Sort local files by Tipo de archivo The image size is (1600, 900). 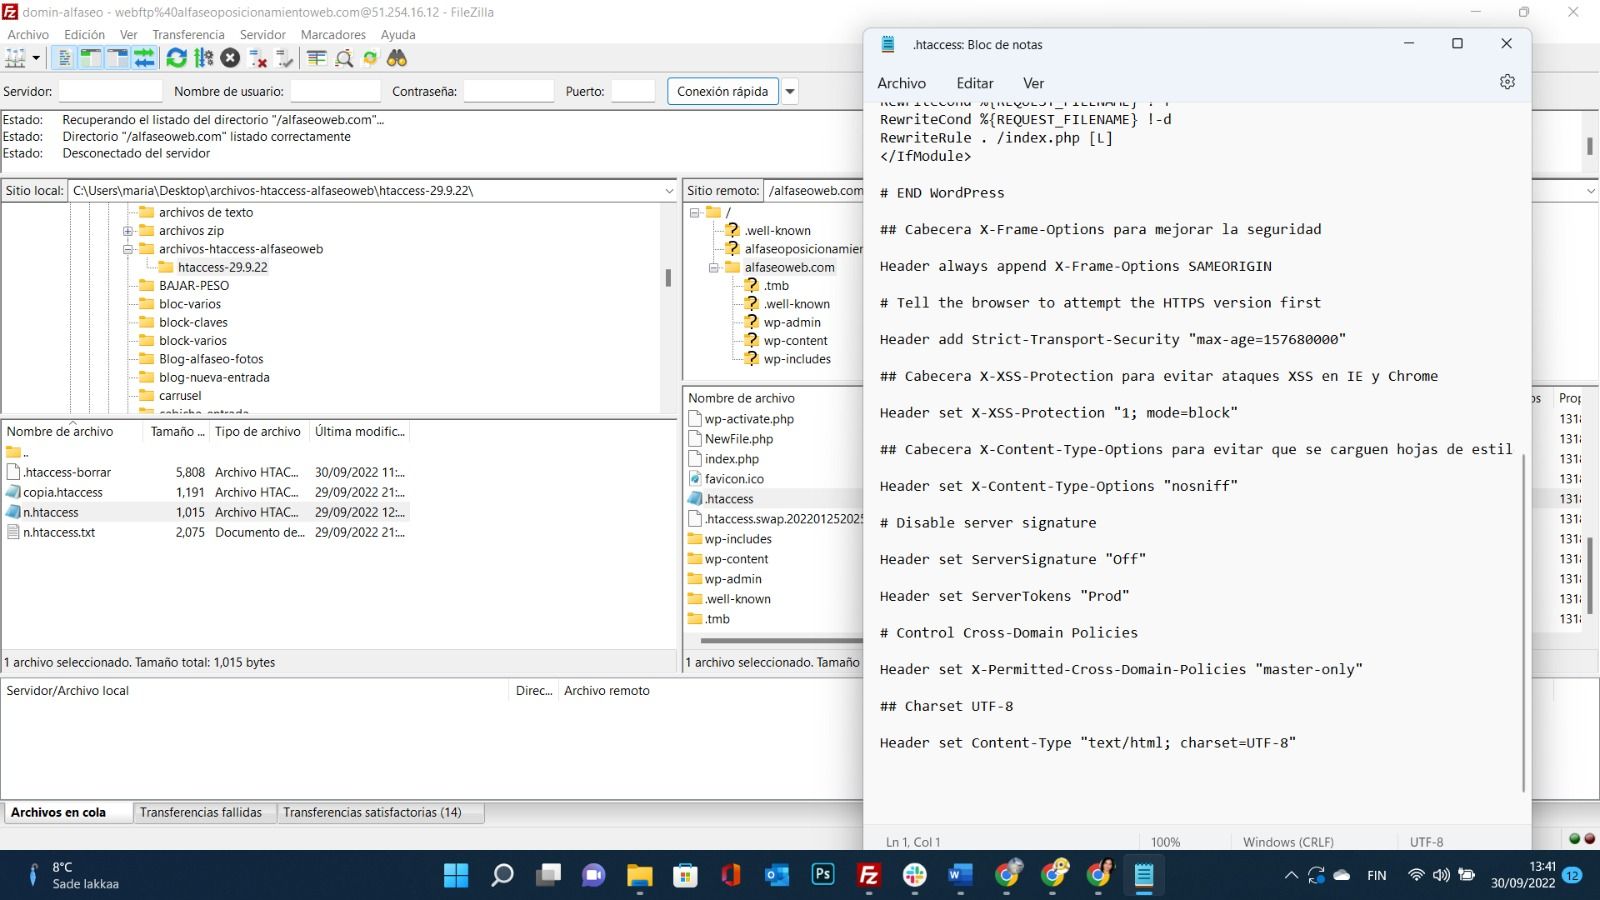258,431
